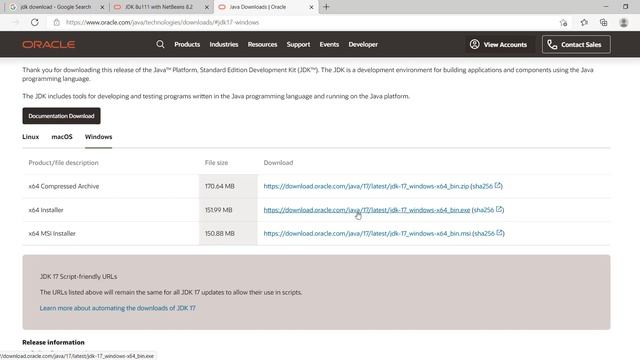640x360 pixels.
Task: Open a new browser tab
Action: tap(326, 7)
